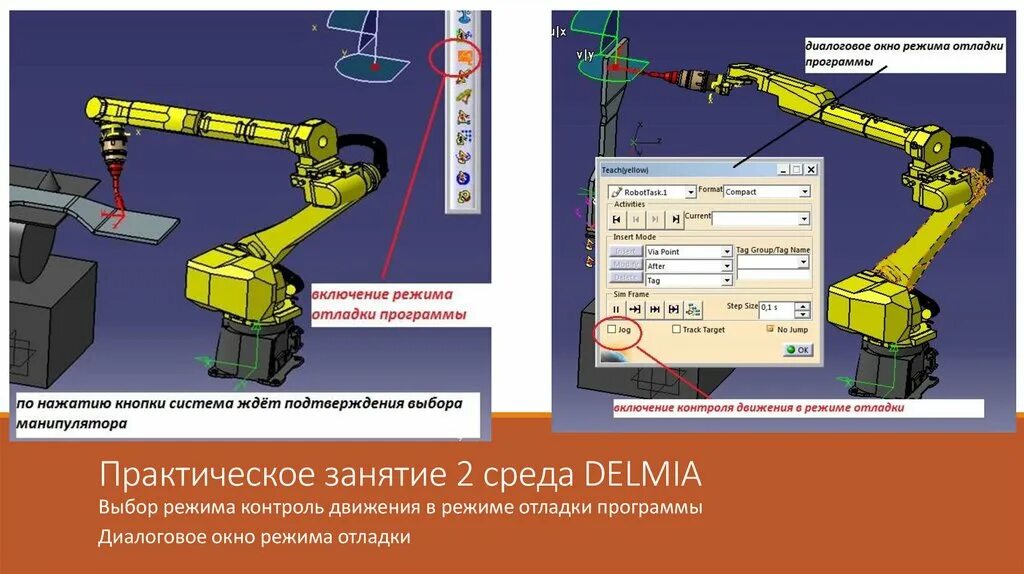The image size is (1024, 574).
Task: Click the slide title 'Практическое занятие 2 среда DELMIA'
Action: pos(400,474)
